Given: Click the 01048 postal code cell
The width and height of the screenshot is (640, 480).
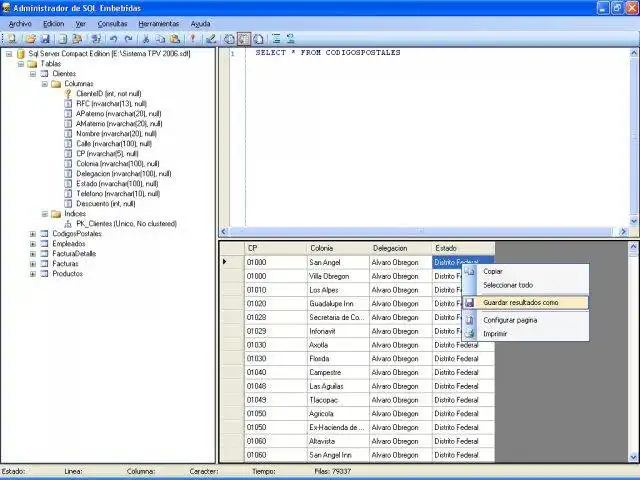Looking at the screenshot, I should pyautogui.click(x=276, y=386).
